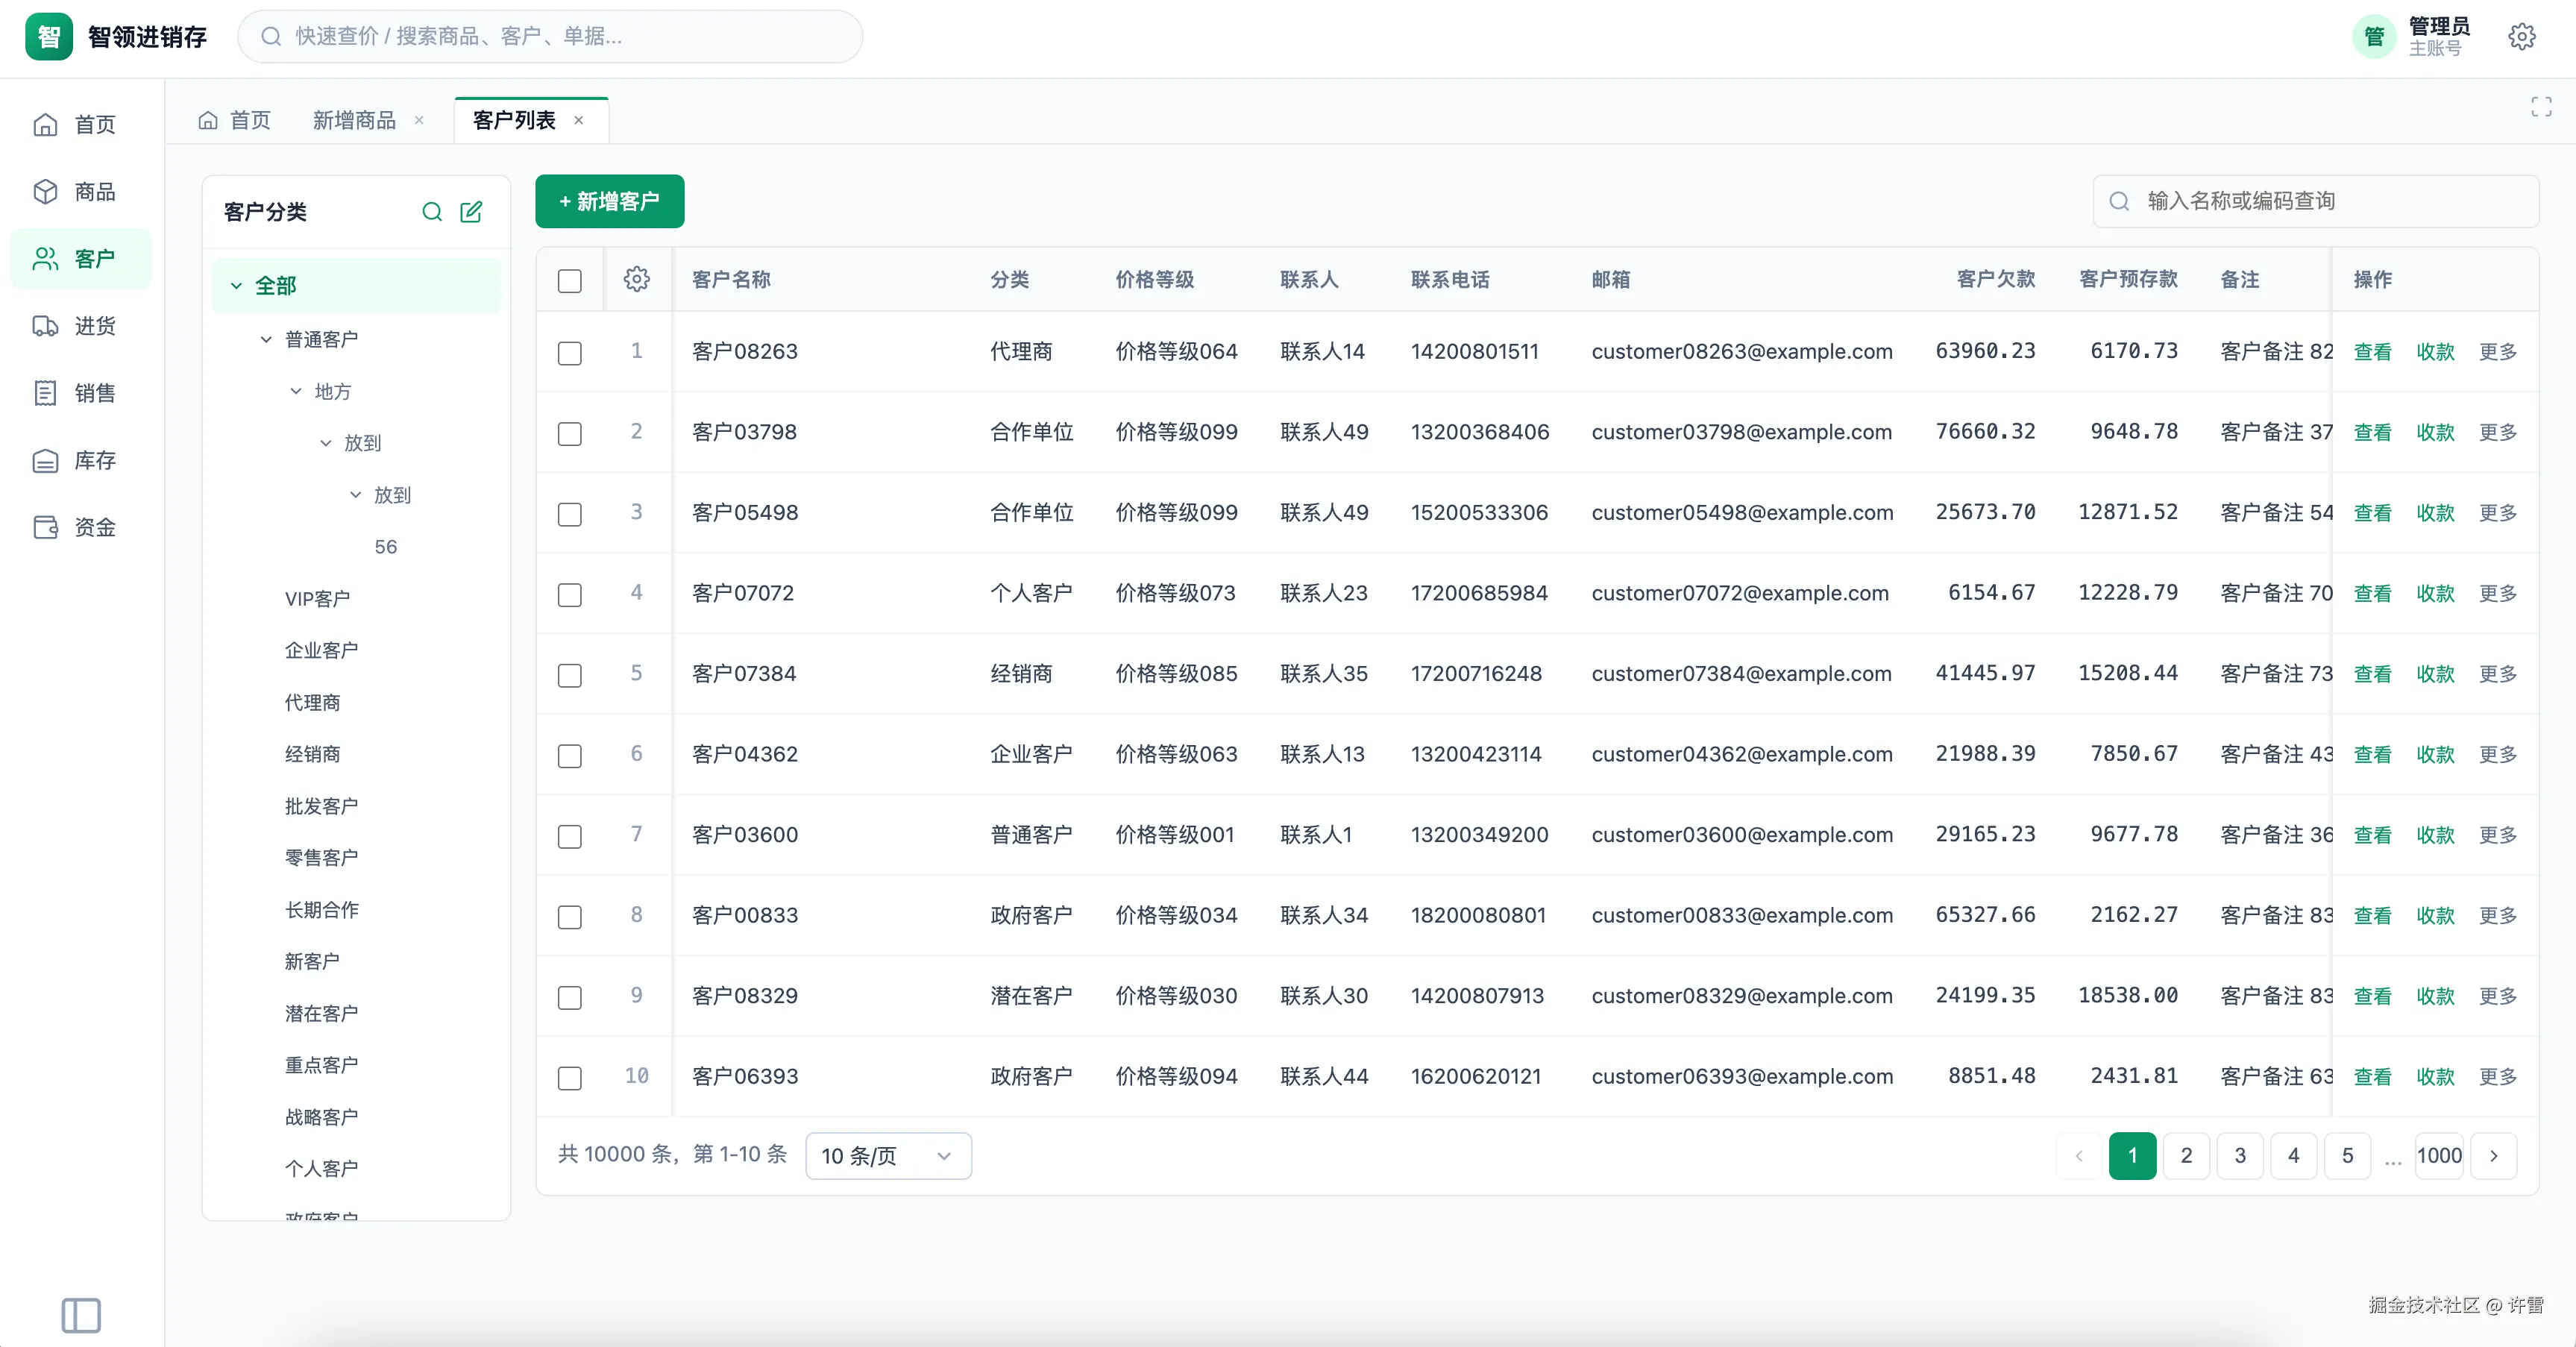Open the 库存 inventory module in the sidebar
The width and height of the screenshot is (2576, 1347).
pos(80,460)
